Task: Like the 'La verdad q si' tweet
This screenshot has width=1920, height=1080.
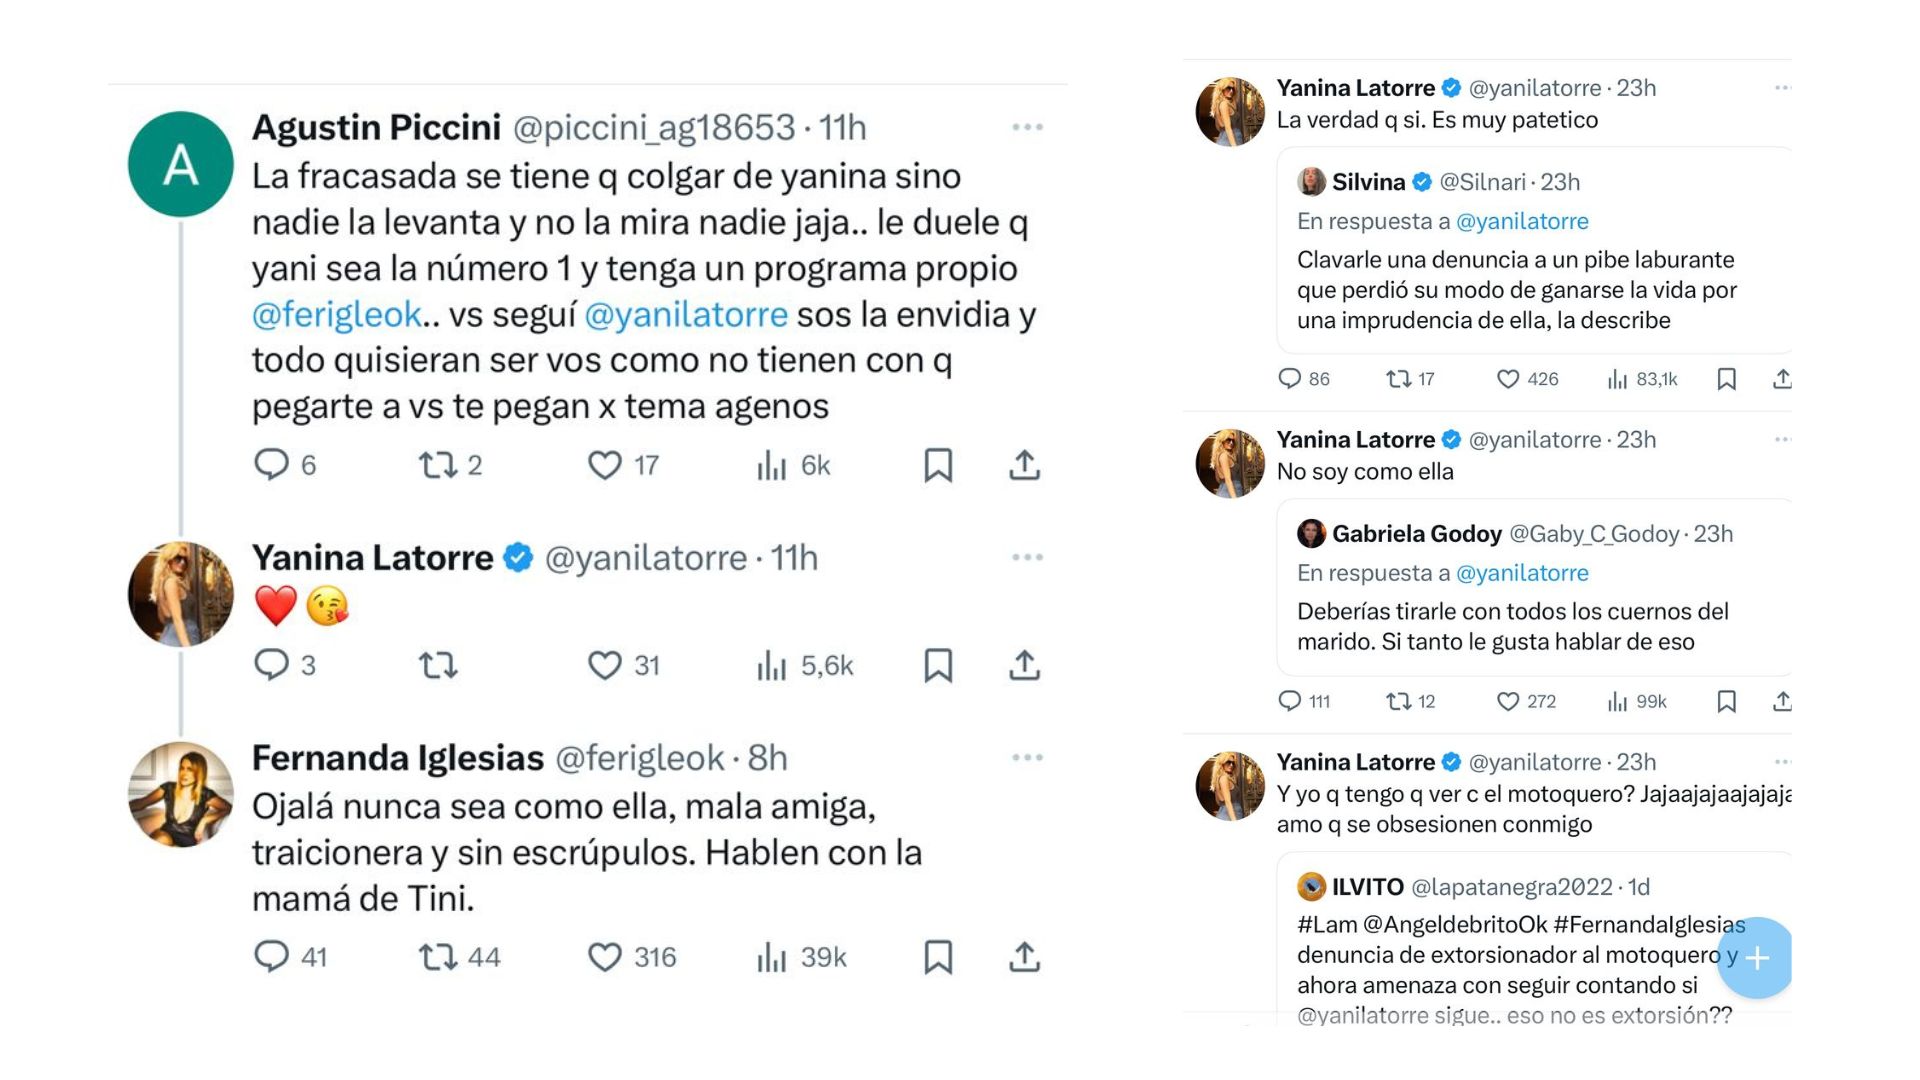Action: (1507, 379)
